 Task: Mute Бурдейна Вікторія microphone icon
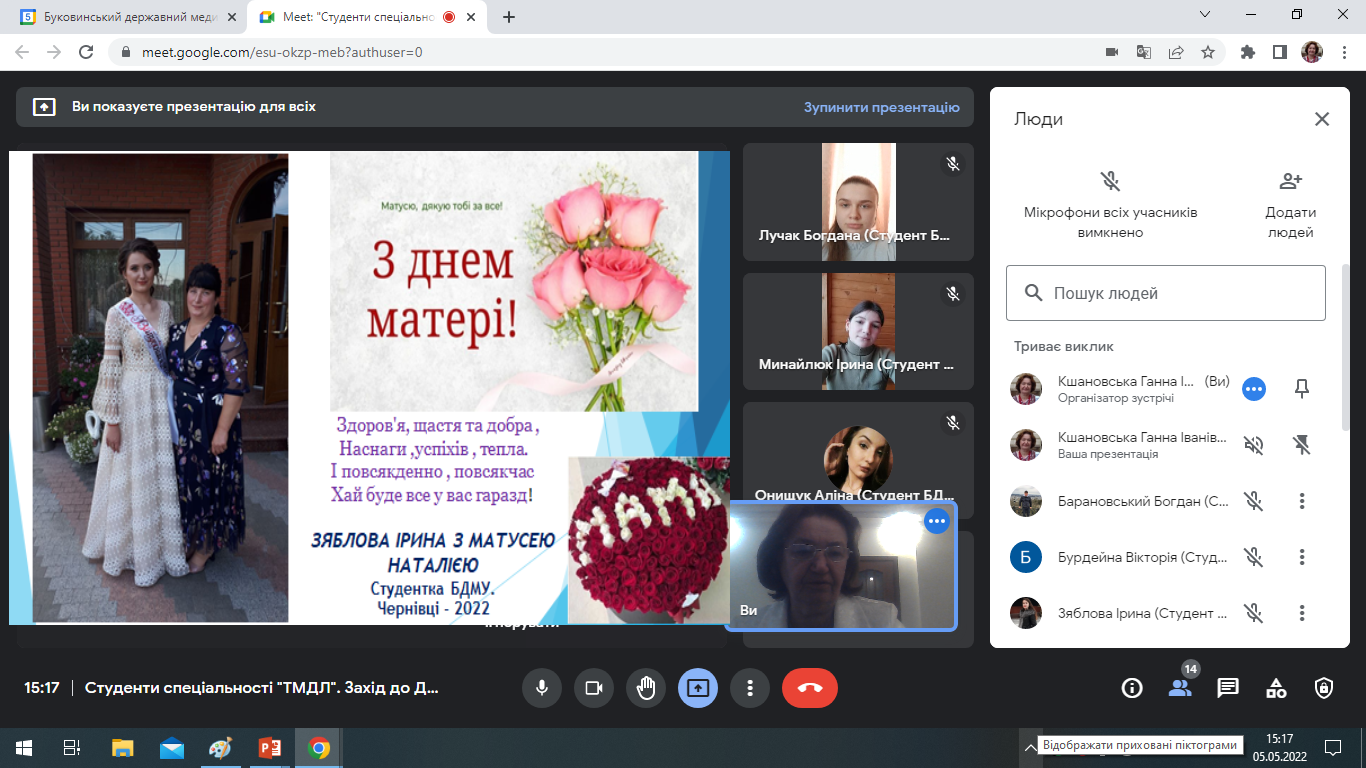coord(1254,557)
